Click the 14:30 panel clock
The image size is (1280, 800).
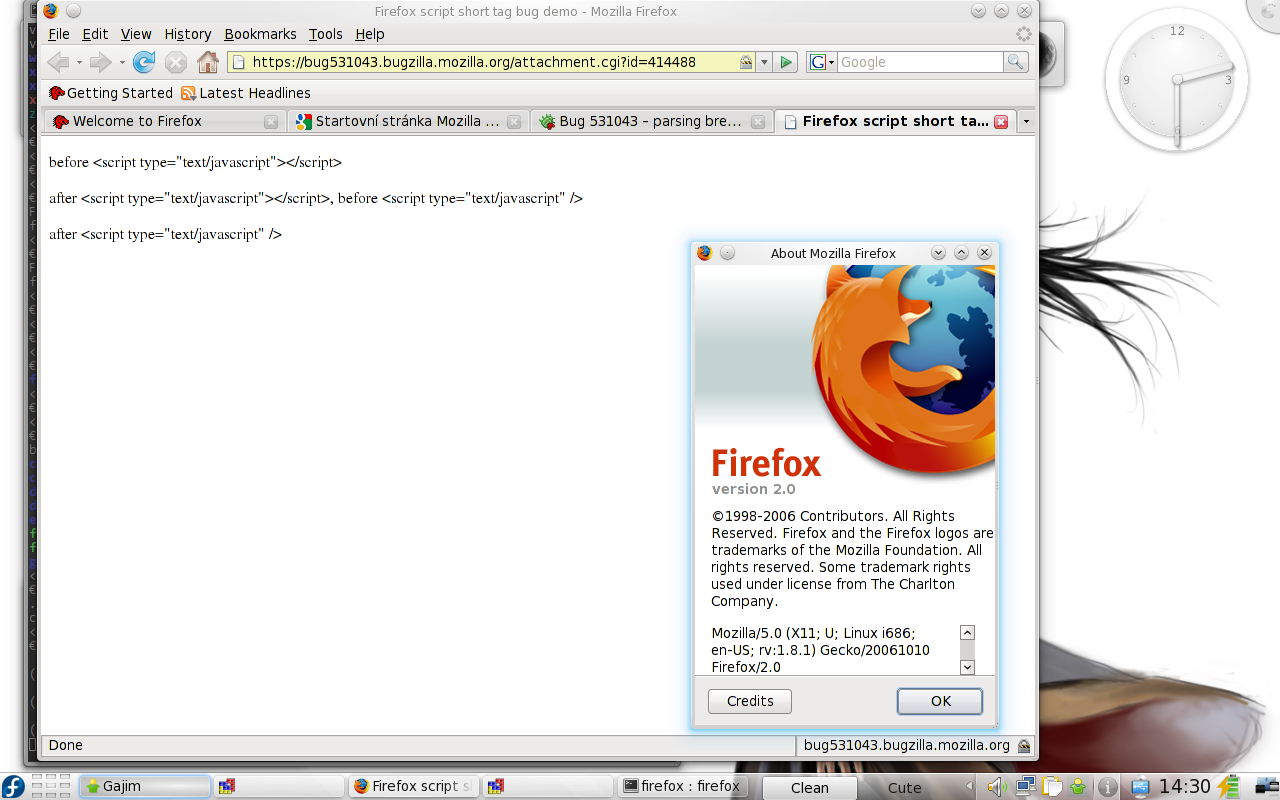pyautogui.click(x=1184, y=787)
